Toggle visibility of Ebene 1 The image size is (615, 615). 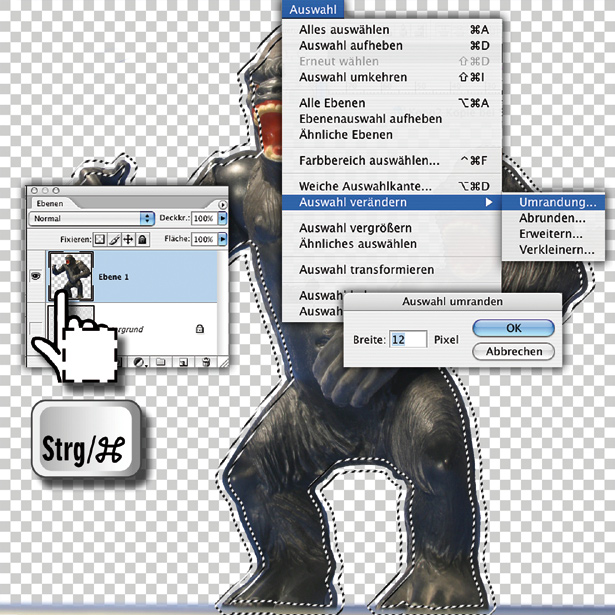coord(36,277)
